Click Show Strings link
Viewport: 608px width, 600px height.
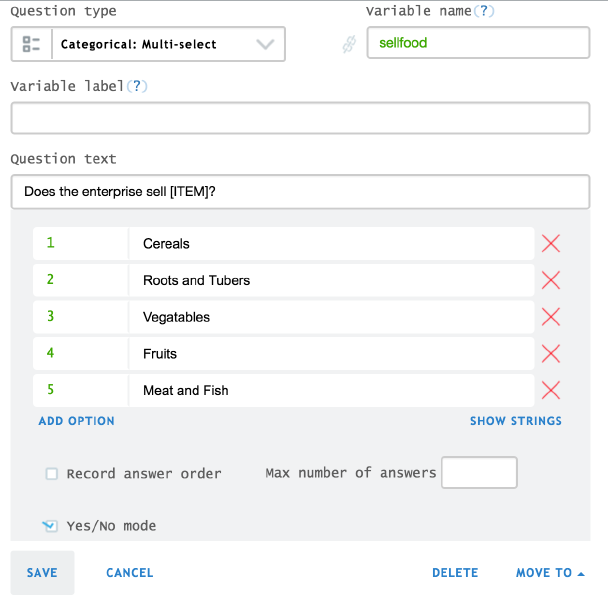516,421
